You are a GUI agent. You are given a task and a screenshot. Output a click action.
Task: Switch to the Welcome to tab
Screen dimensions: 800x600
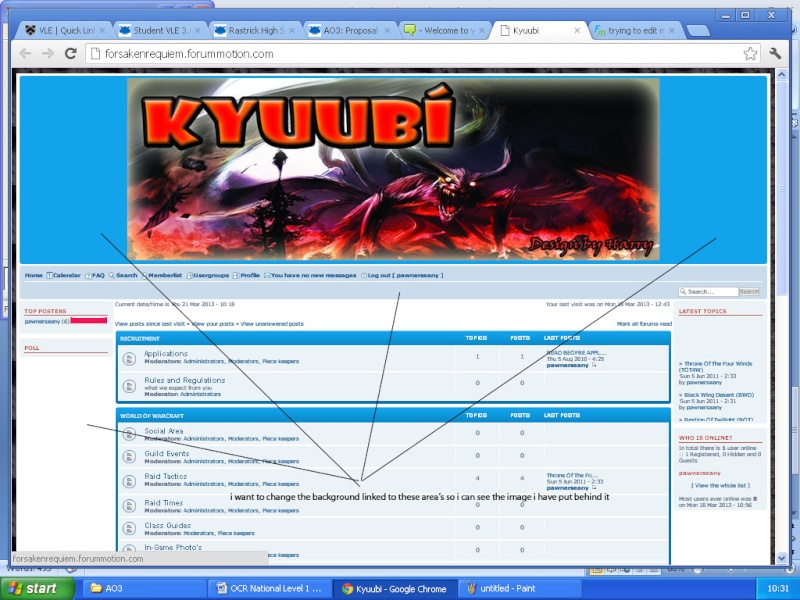click(x=444, y=31)
